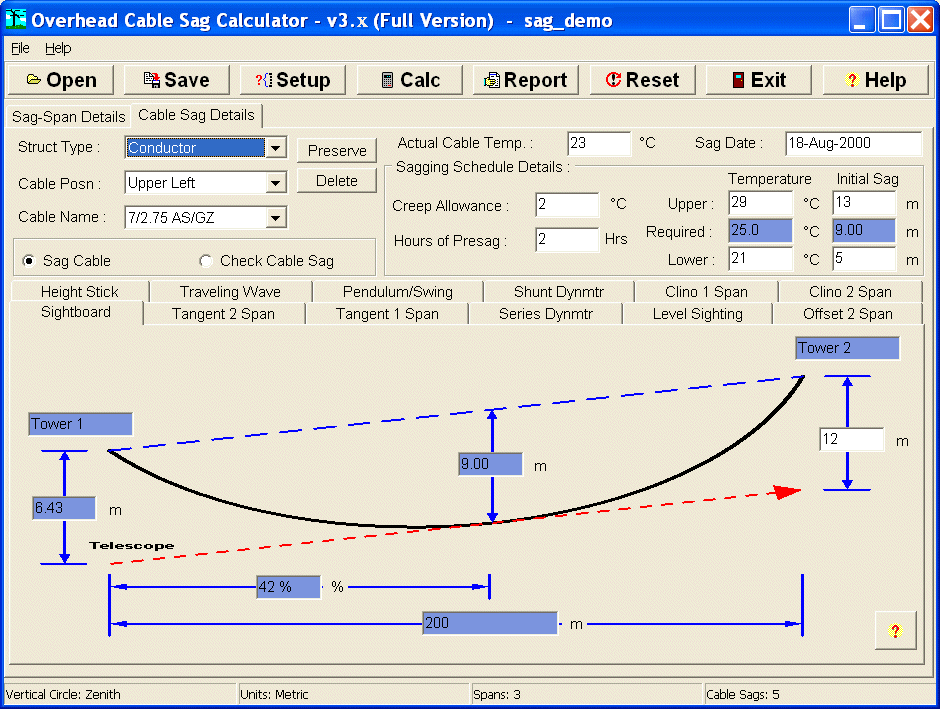
Task: Expand the Cable Posn dropdown
Action: [x=276, y=183]
